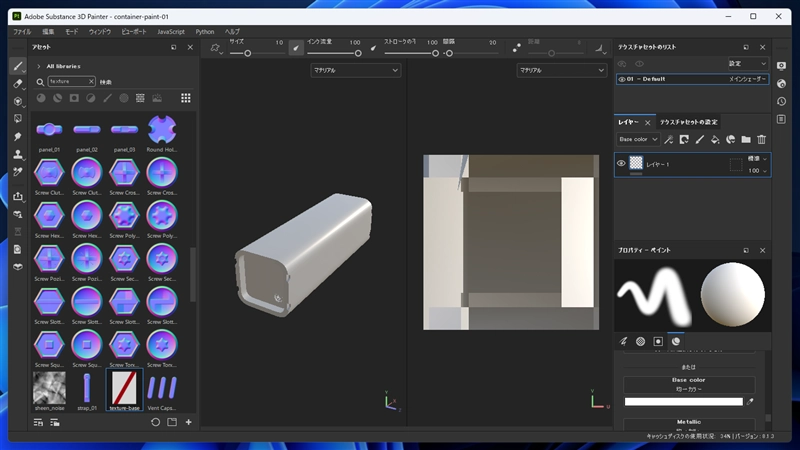Select the Eraser tool
The image size is (800, 450).
(17, 84)
